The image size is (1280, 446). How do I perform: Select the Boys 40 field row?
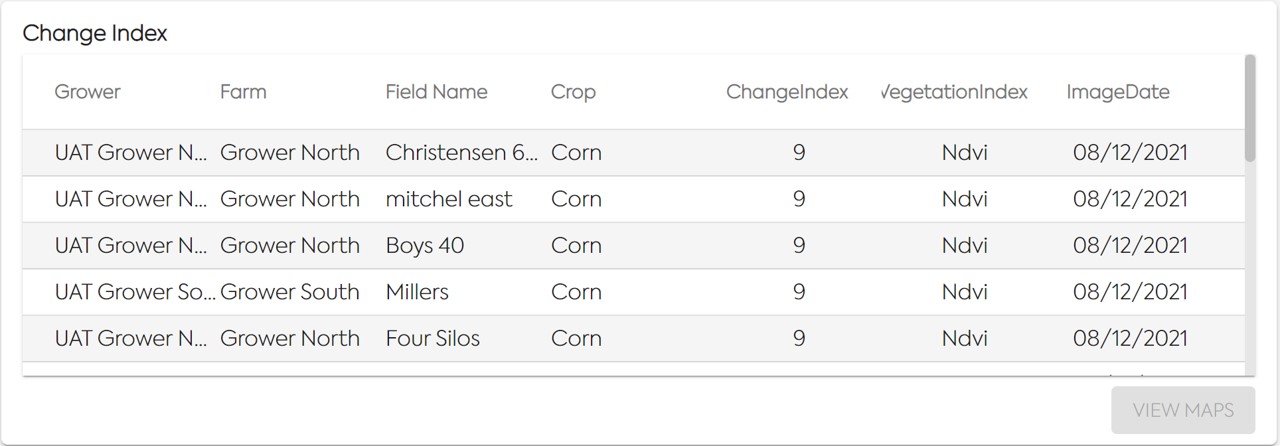(x=425, y=245)
